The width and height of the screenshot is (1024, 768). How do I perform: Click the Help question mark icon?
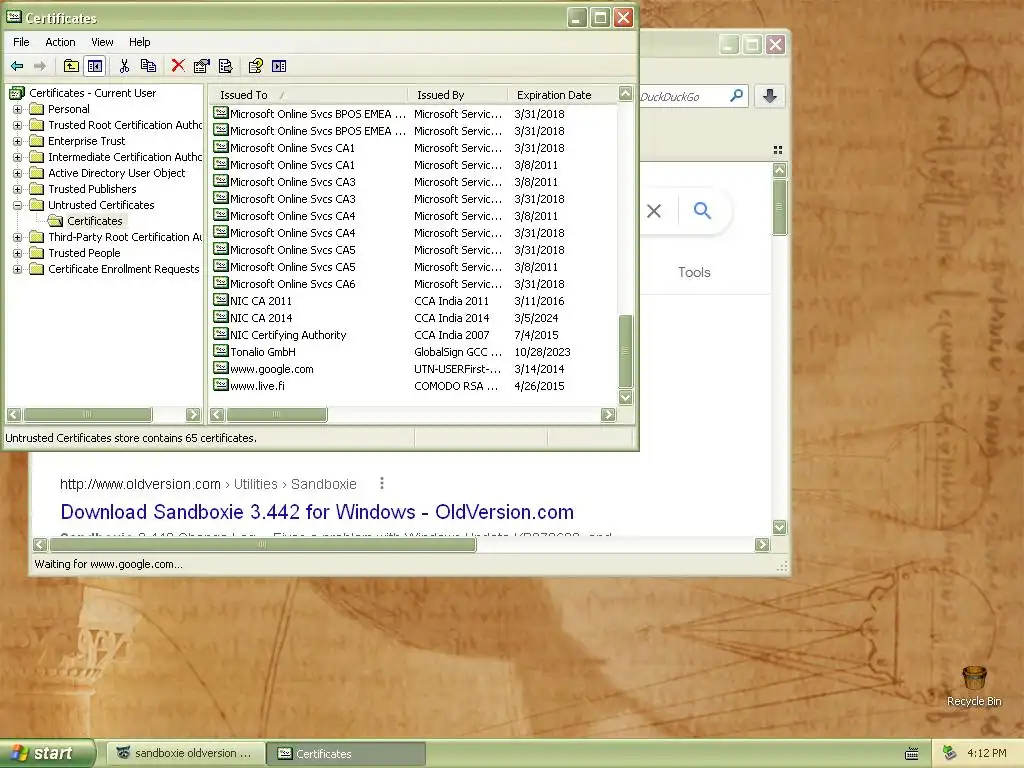pos(255,66)
